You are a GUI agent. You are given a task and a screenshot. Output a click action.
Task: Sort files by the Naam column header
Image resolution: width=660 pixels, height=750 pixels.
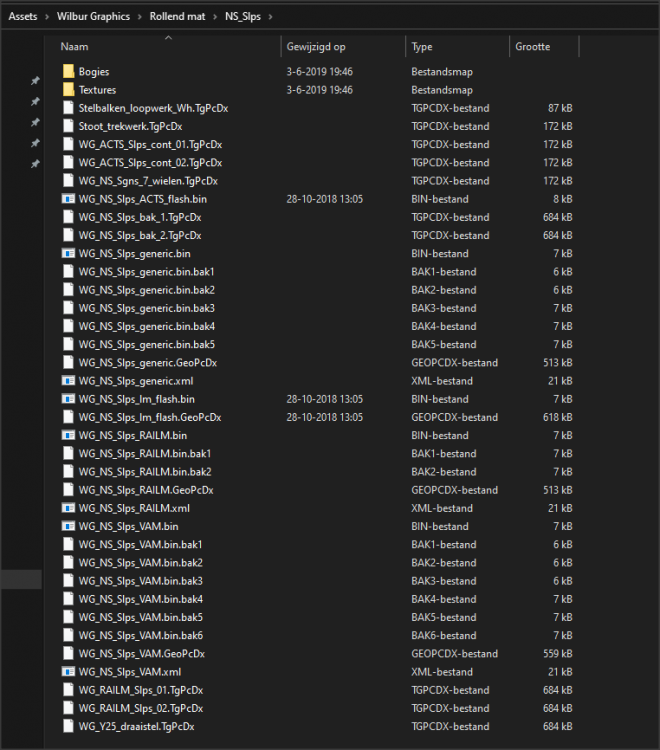coord(75,47)
